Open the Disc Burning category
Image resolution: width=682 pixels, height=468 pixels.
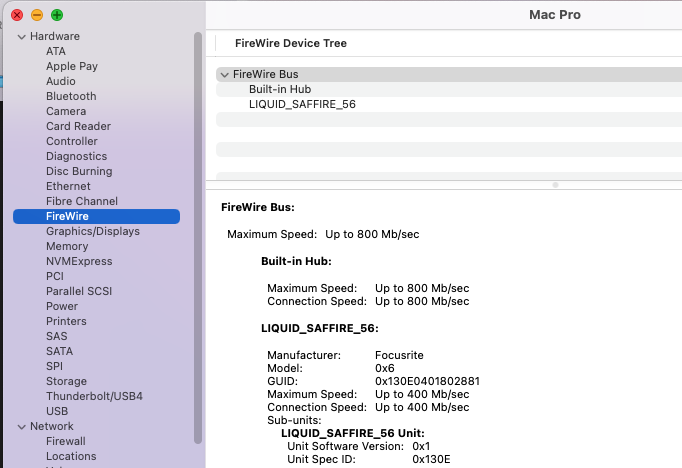coord(79,171)
